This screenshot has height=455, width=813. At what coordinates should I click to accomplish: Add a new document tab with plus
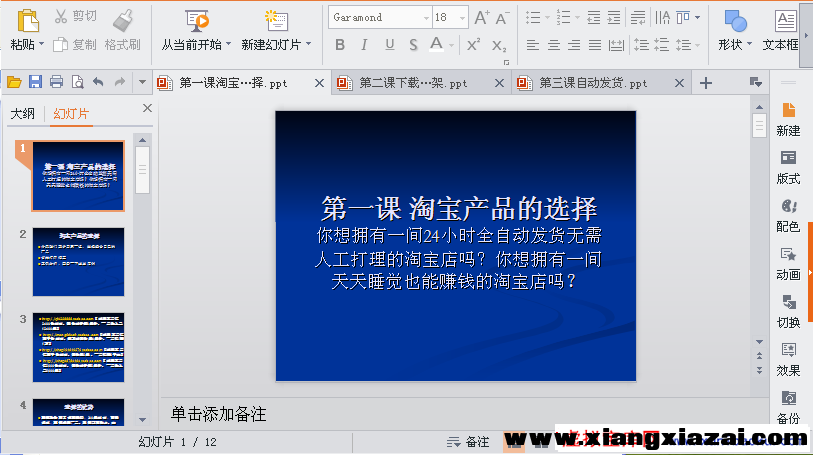(706, 83)
